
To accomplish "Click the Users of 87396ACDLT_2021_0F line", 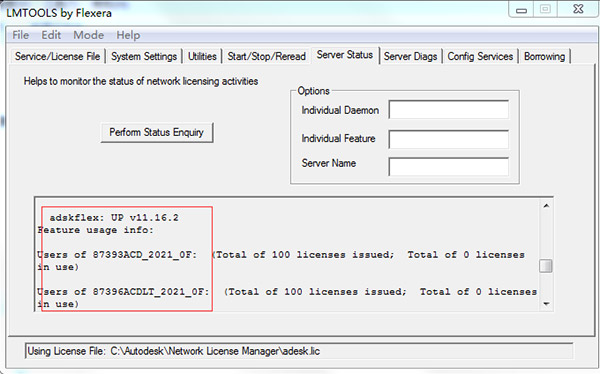I will (287, 298).
